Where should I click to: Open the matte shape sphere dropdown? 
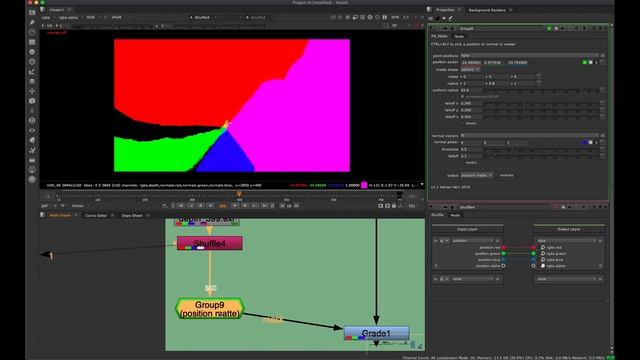[470, 70]
